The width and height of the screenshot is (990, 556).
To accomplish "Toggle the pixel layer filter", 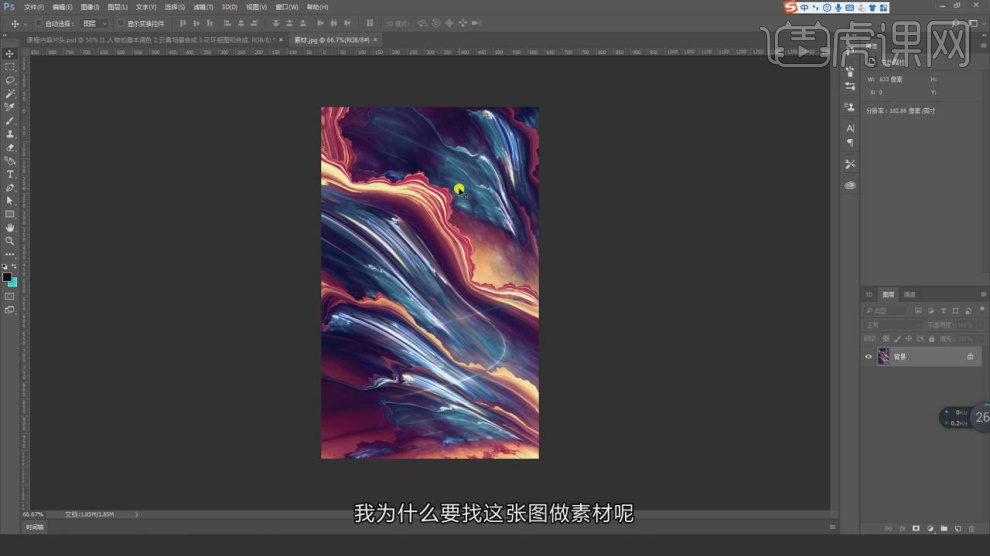I will click(x=918, y=311).
